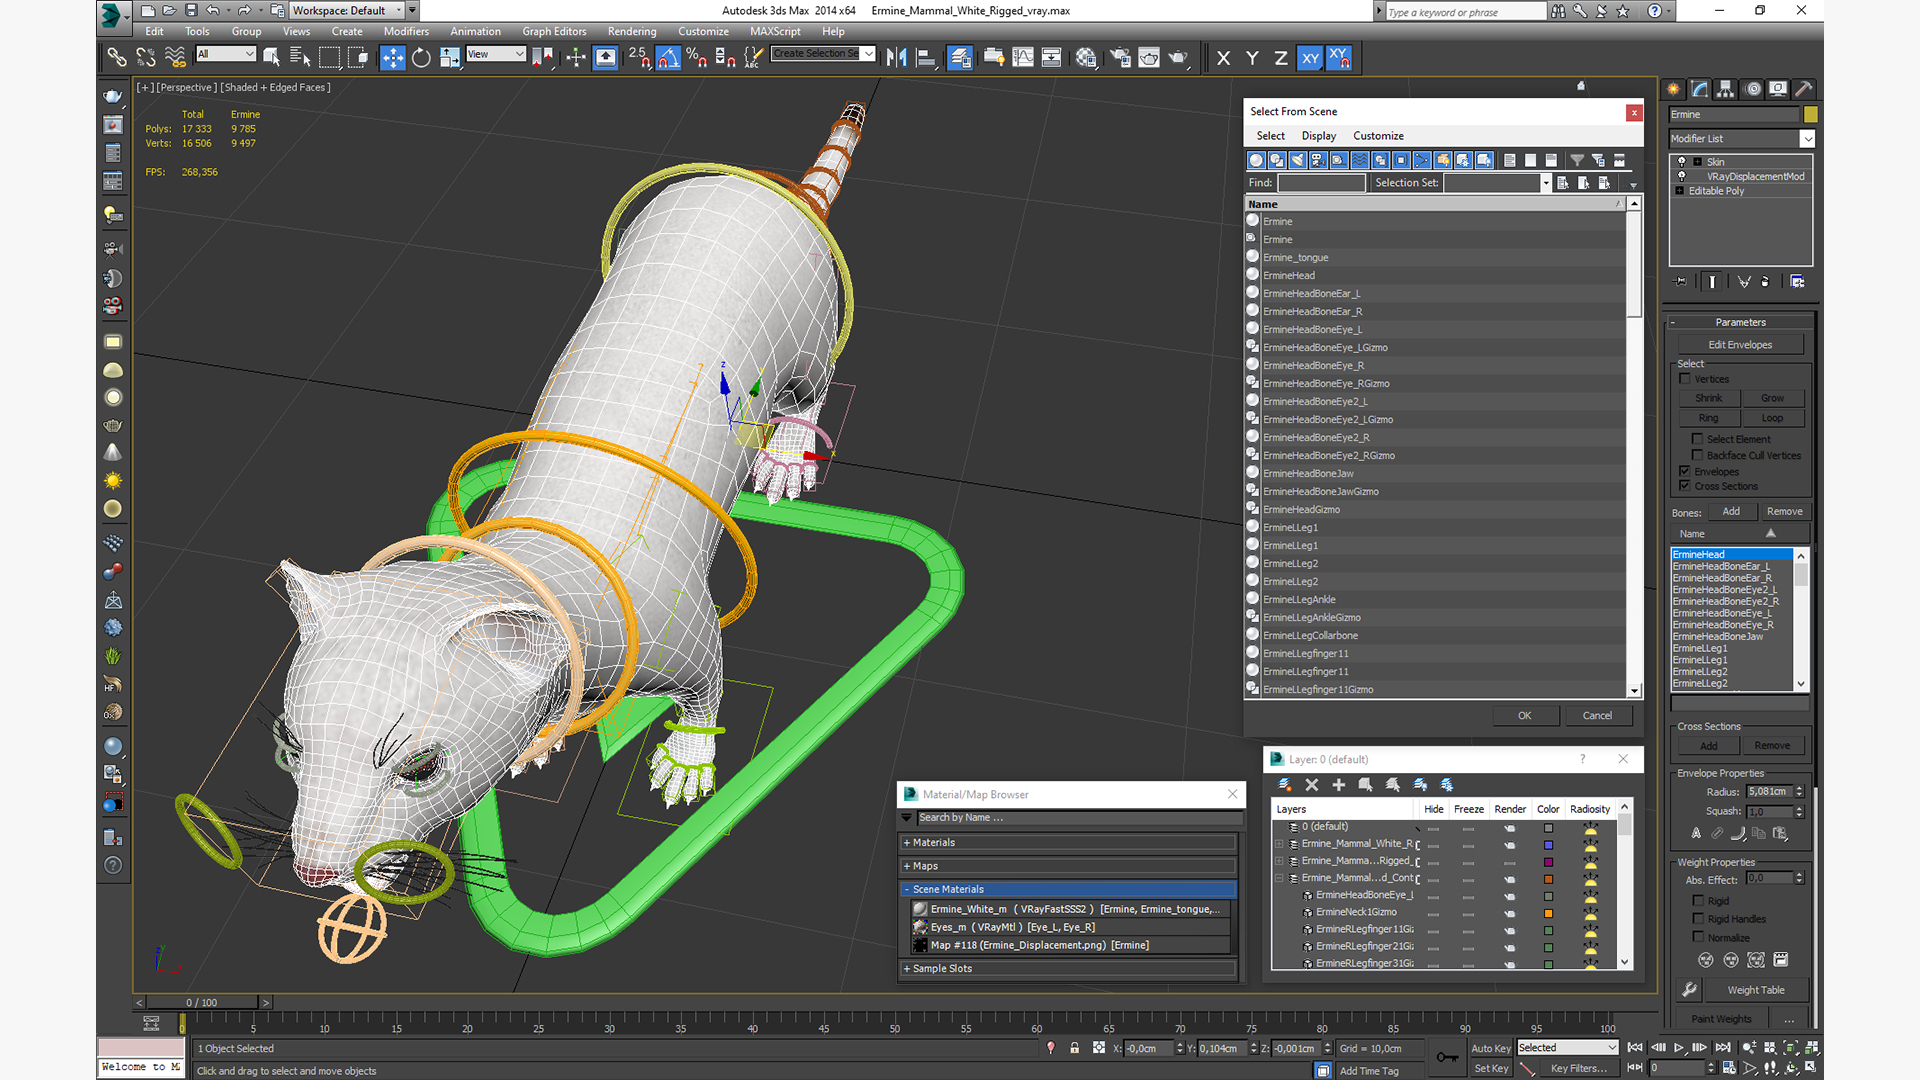Click the Toggle Set Key Mode key icon
This screenshot has height=1080, width=1920.
(x=1447, y=1058)
